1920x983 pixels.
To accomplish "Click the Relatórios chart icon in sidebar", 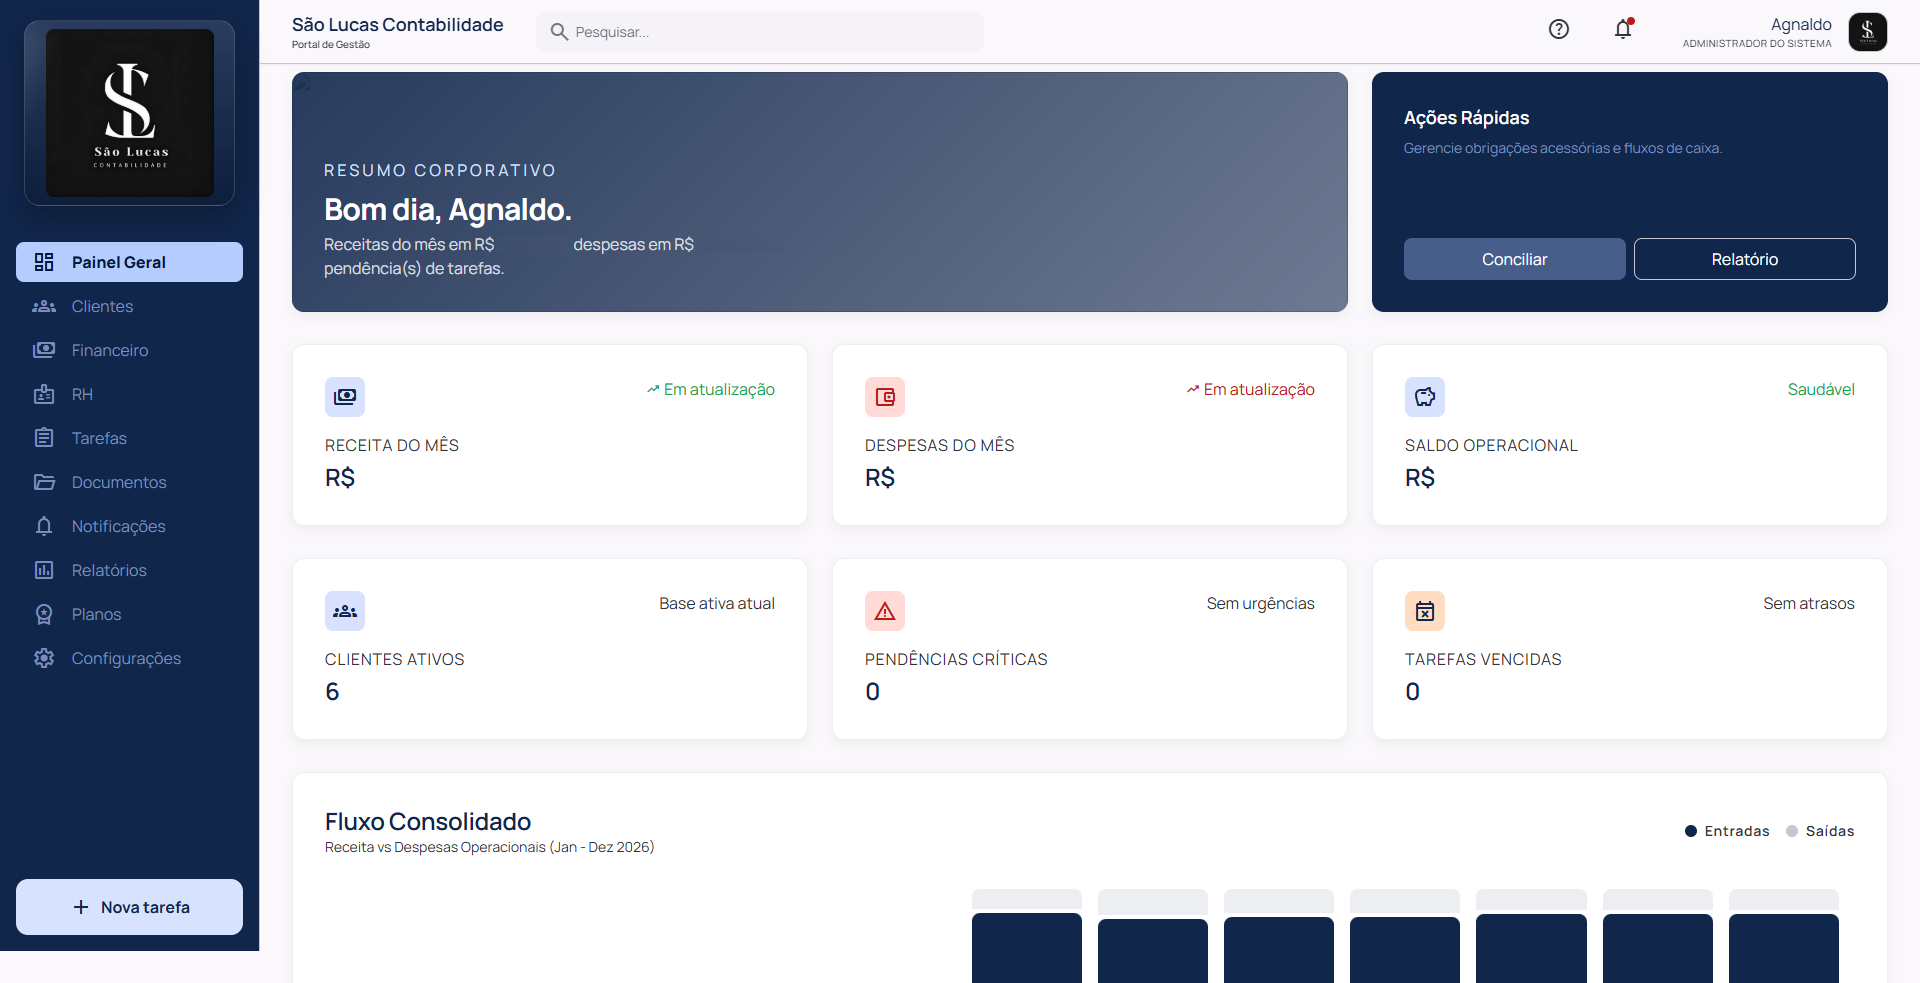I will (44, 570).
